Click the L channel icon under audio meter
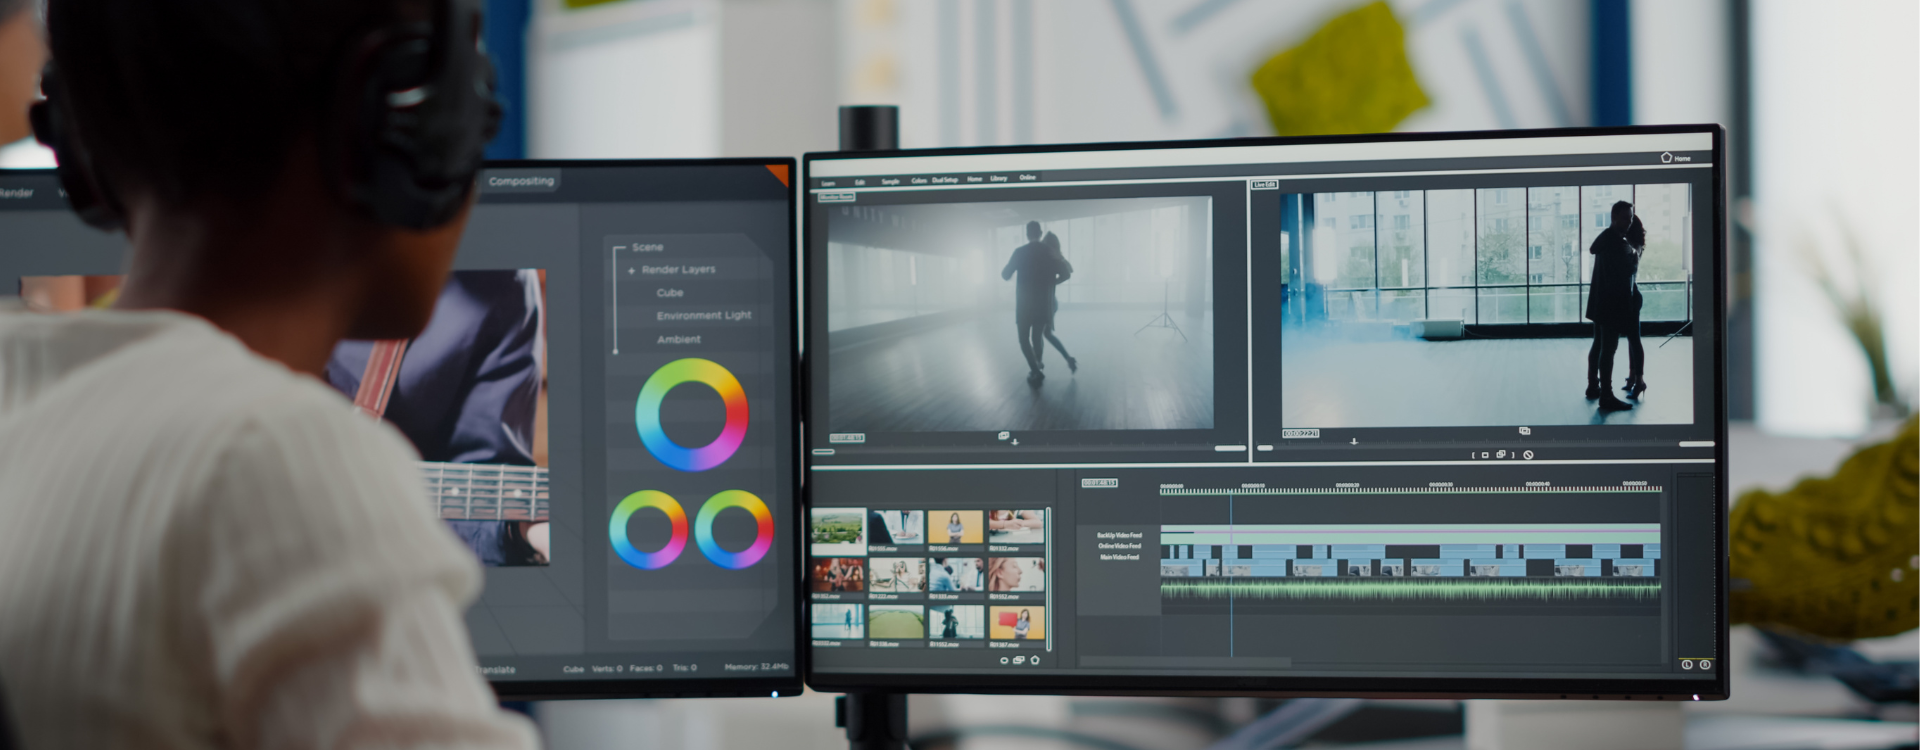Screen dimensions: 1920x750 coord(1687,665)
